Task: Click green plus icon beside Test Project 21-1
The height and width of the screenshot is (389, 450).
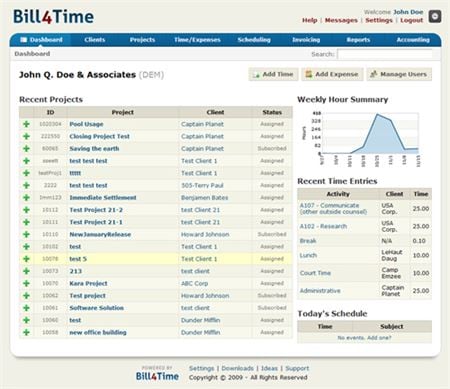Action: 26,222
